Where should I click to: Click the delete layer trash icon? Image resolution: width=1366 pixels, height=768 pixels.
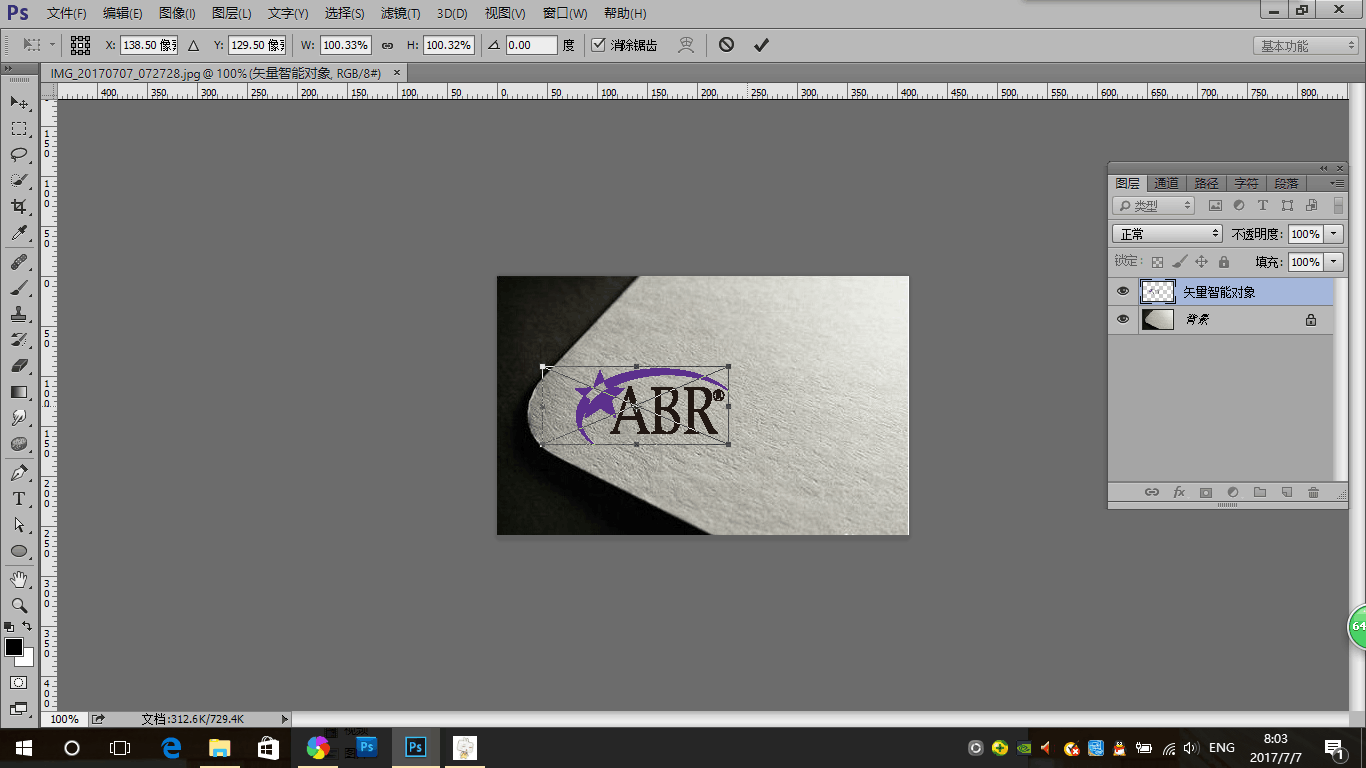click(1313, 493)
